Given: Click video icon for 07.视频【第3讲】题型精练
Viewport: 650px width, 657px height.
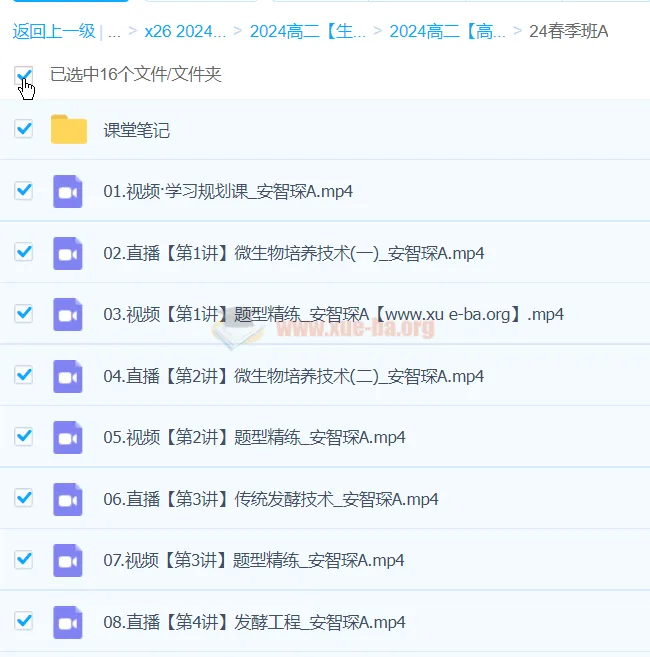Looking at the screenshot, I should 68,560.
